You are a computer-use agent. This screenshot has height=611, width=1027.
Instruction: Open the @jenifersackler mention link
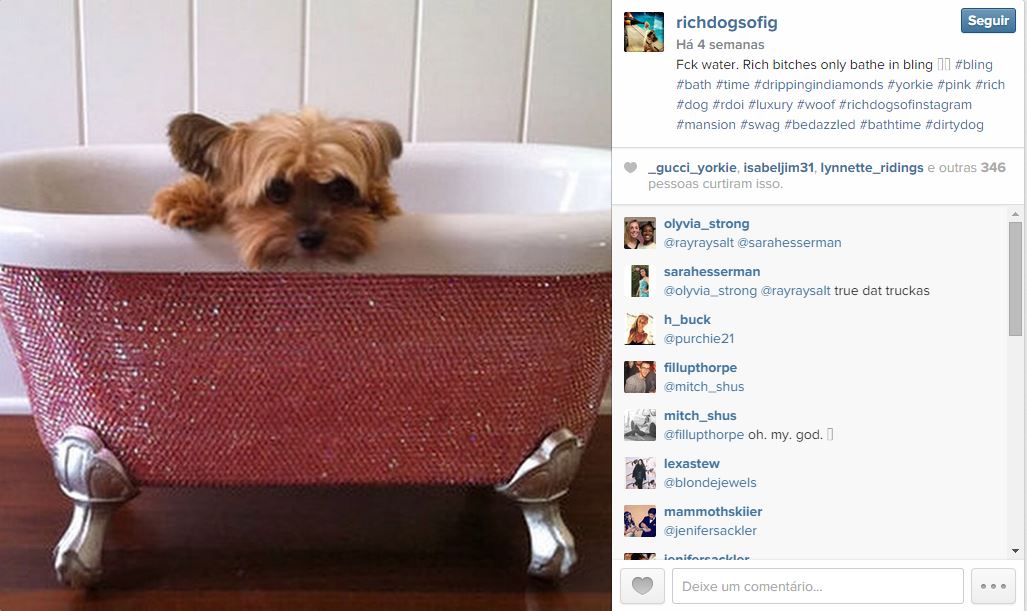[710, 530]
